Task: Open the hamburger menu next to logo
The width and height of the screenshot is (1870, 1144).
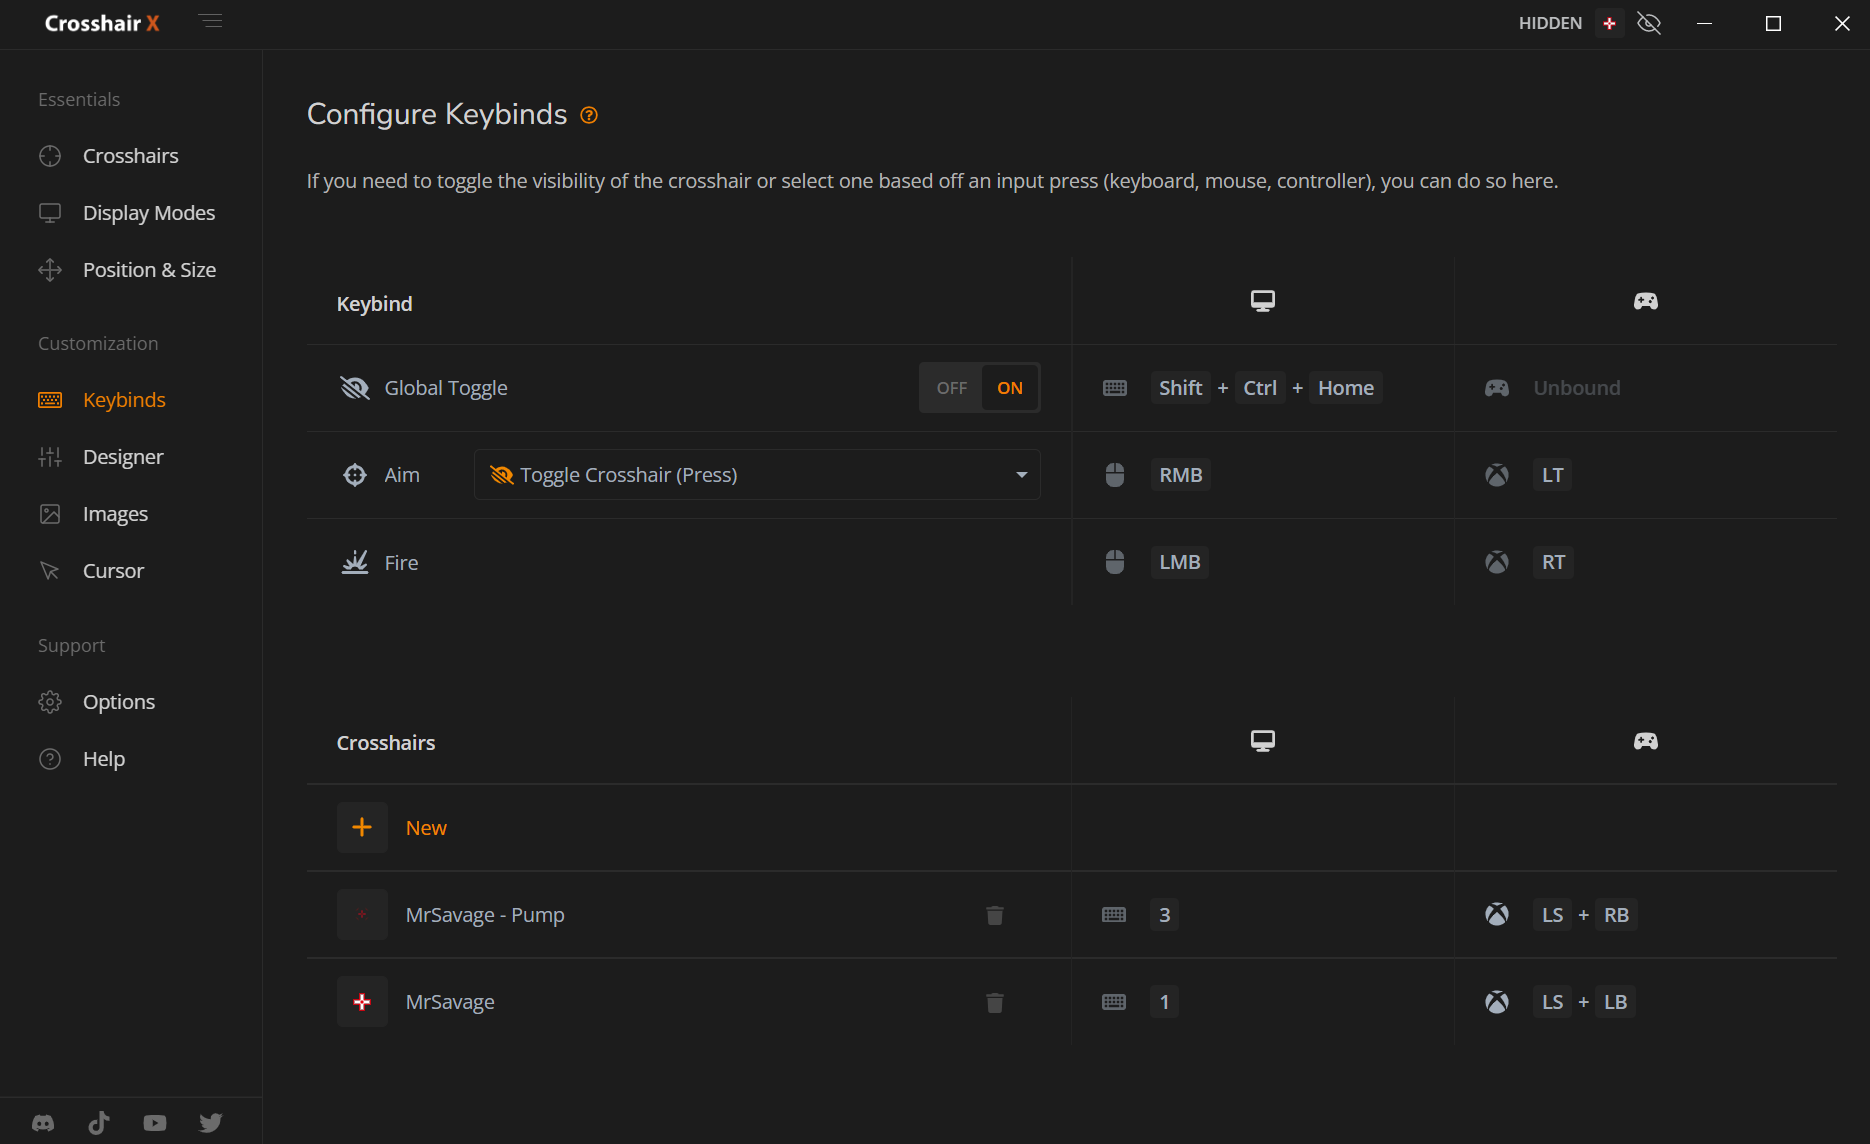Action: click(211, 20)
